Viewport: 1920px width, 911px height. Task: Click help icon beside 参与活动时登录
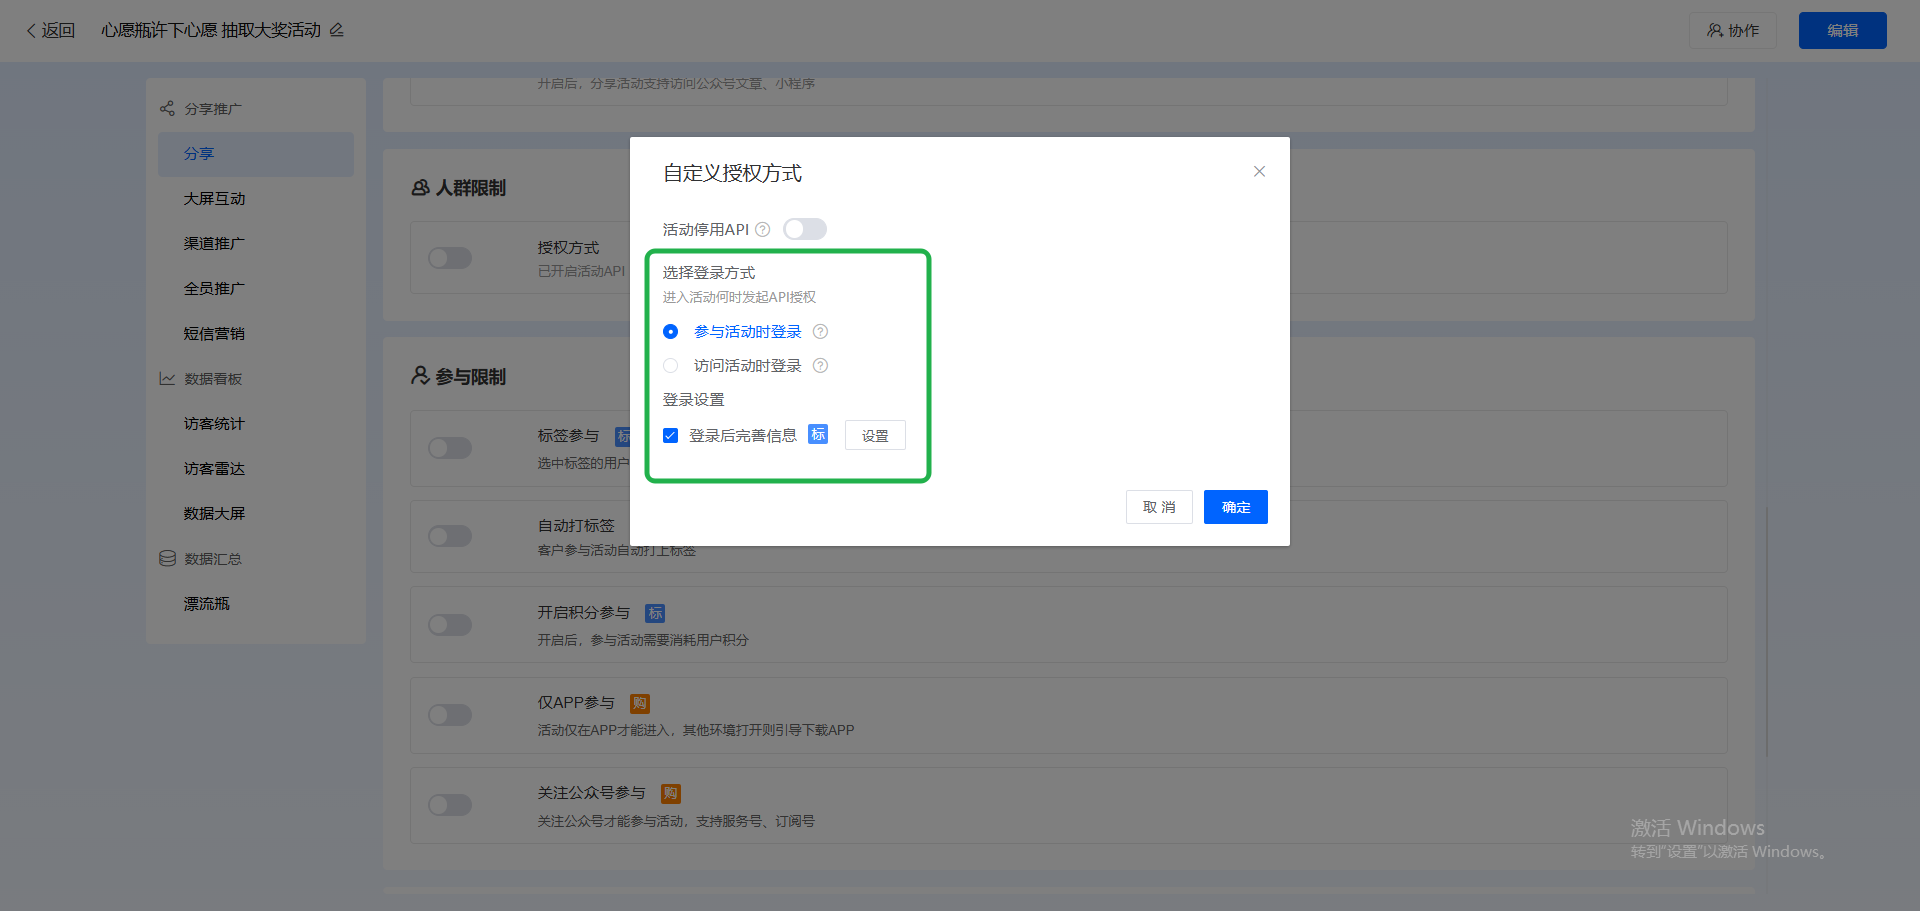(820, 332)
